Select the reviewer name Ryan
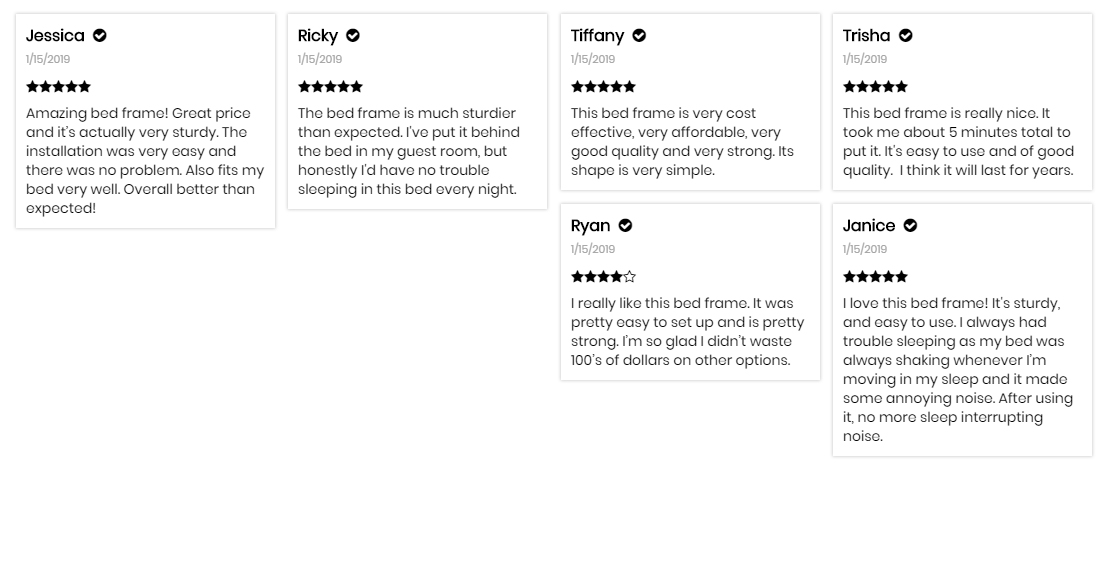 click(x=590, y=226)
